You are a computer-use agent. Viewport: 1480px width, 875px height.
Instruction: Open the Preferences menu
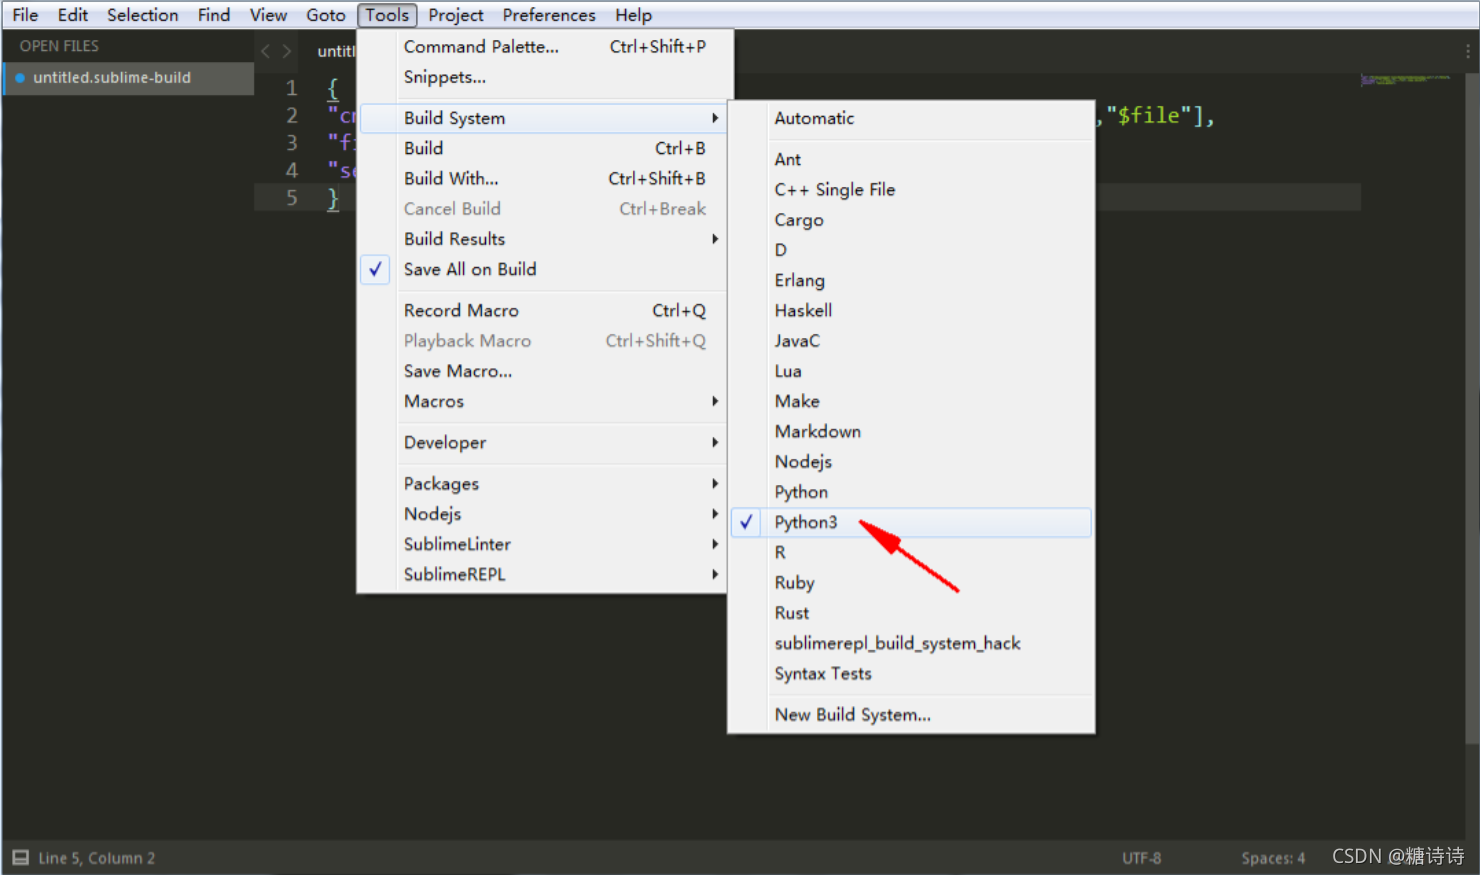[x=549, y=15]
